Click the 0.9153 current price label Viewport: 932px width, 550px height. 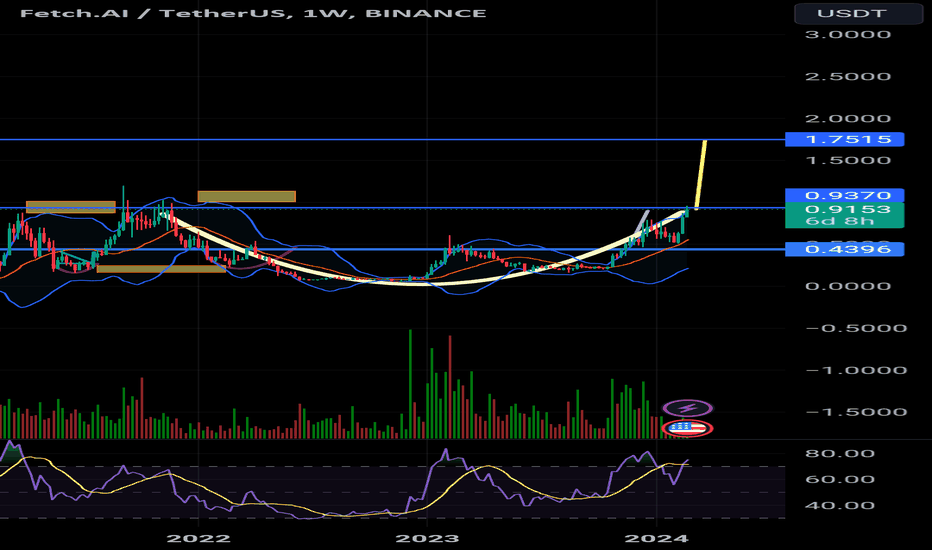pyautogui.click(x=848, y=209)
